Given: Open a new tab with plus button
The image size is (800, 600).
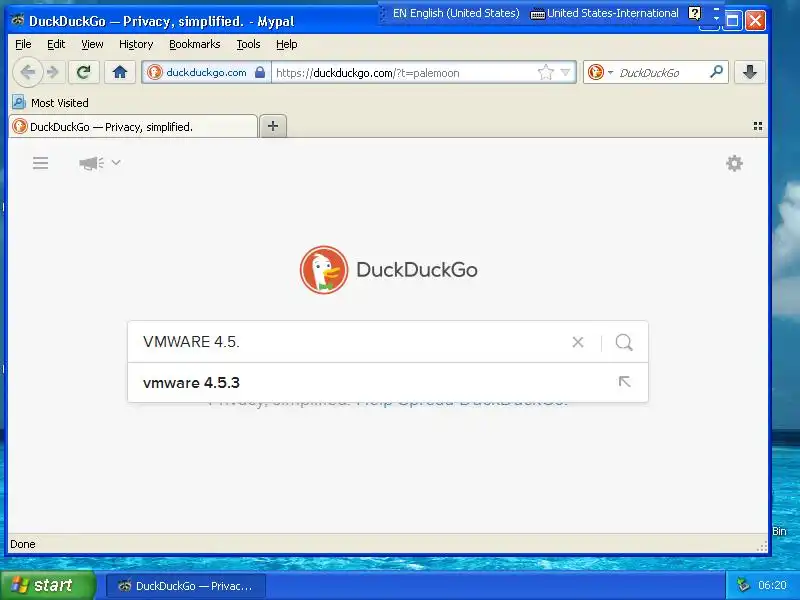Looking at the screenshot, I should [x=273, y=126].
